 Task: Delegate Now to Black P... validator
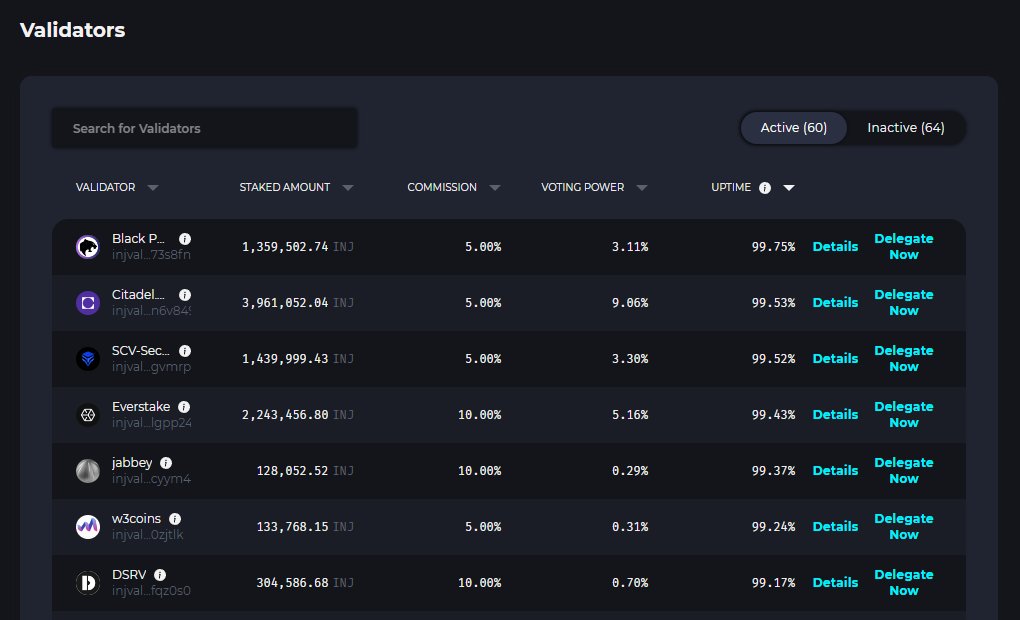(x=904, y=247)
